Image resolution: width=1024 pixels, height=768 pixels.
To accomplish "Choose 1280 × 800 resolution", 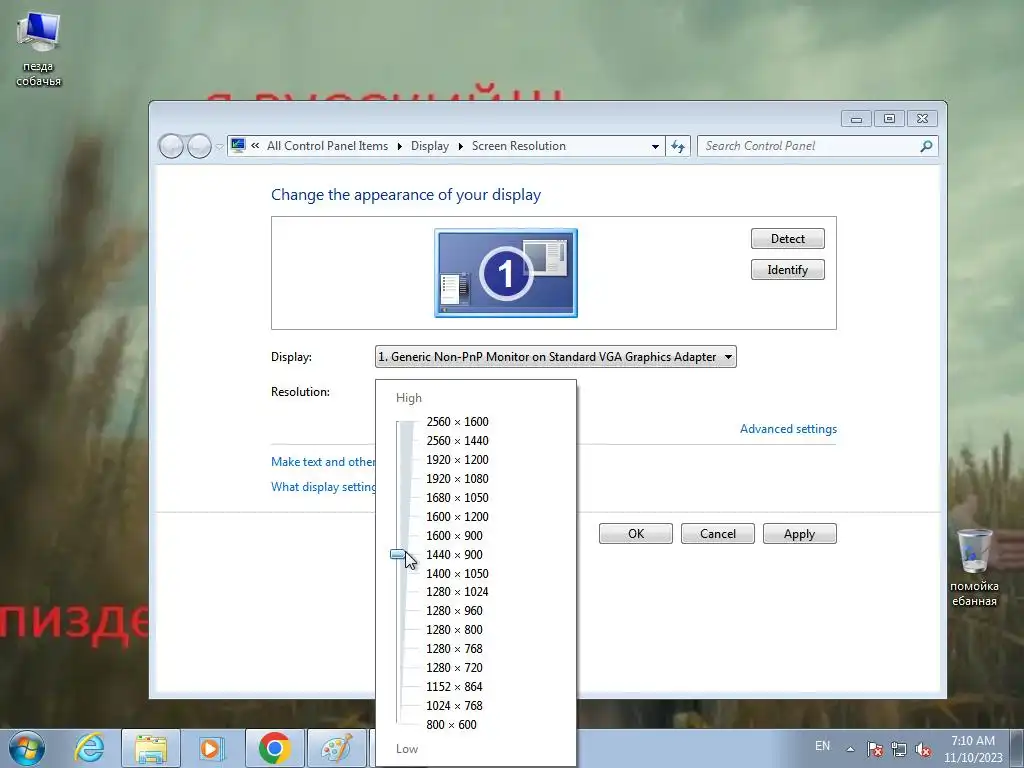I will 455,630.
